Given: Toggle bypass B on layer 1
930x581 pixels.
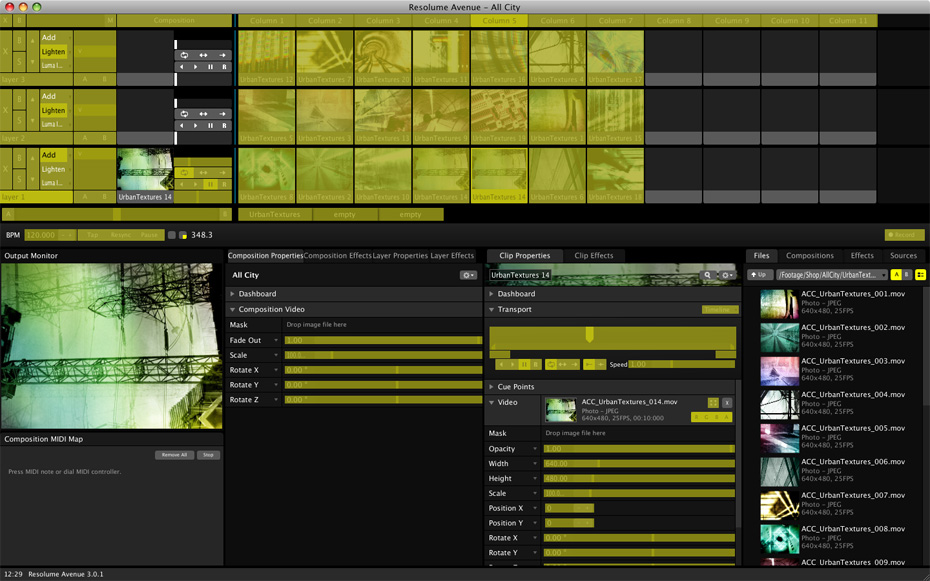Looking at the screenshot, I should coord(19,158).
